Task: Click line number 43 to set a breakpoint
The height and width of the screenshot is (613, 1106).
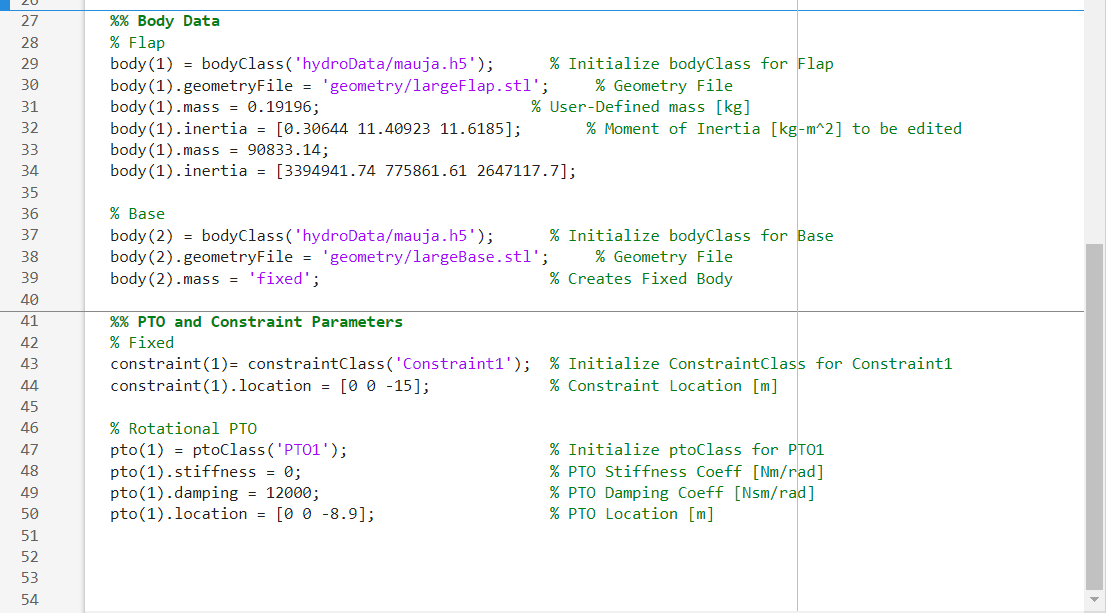Action: [x=29, y=364]
